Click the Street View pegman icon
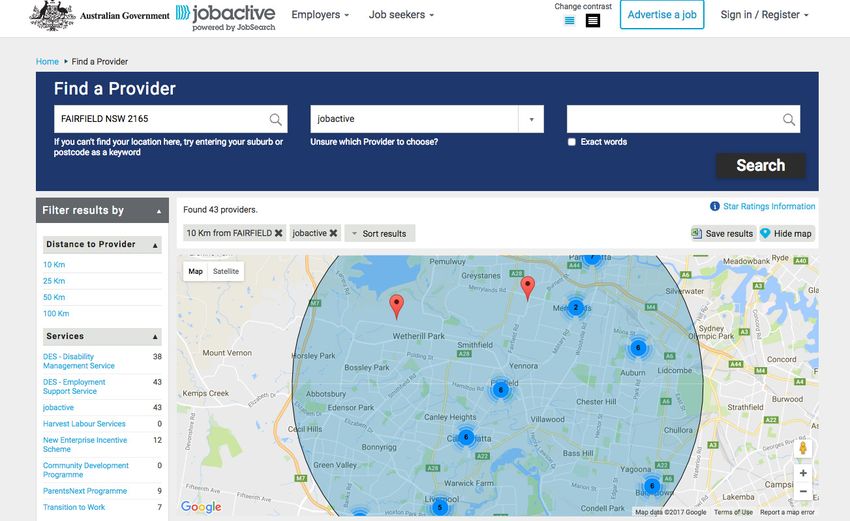The image size is (850, 521). pyautogui.click(x=803, y=448)
